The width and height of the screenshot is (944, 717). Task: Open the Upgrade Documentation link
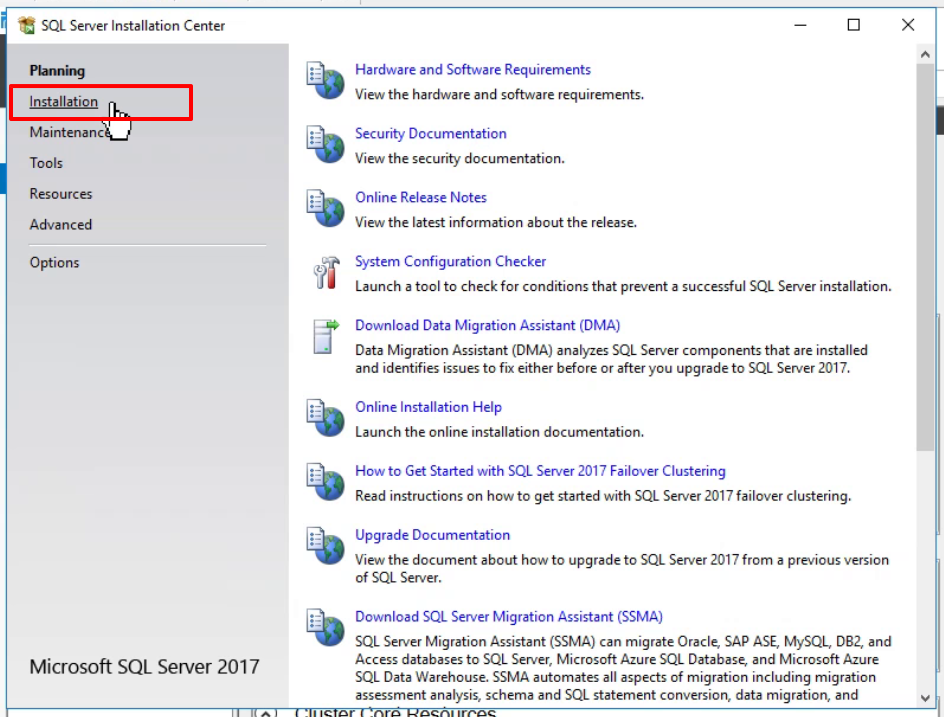click(432, 535)
